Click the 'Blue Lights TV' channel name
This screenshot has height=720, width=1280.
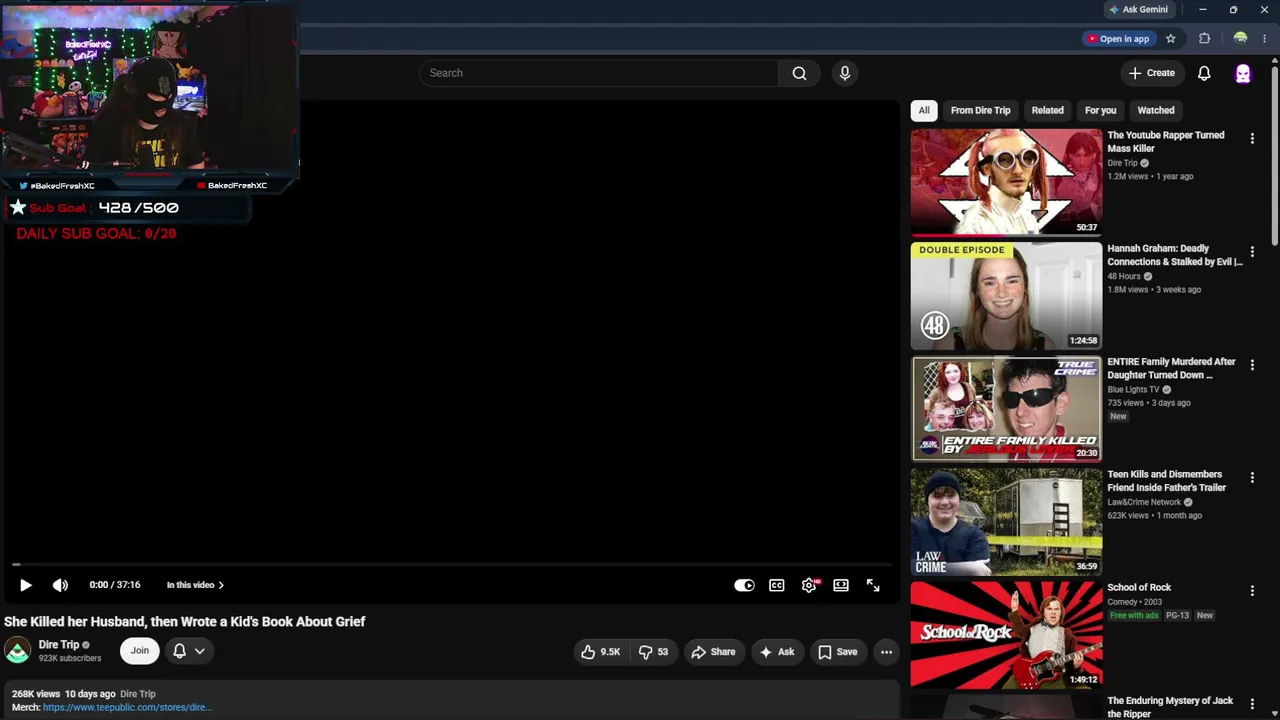coord(1133,390)
